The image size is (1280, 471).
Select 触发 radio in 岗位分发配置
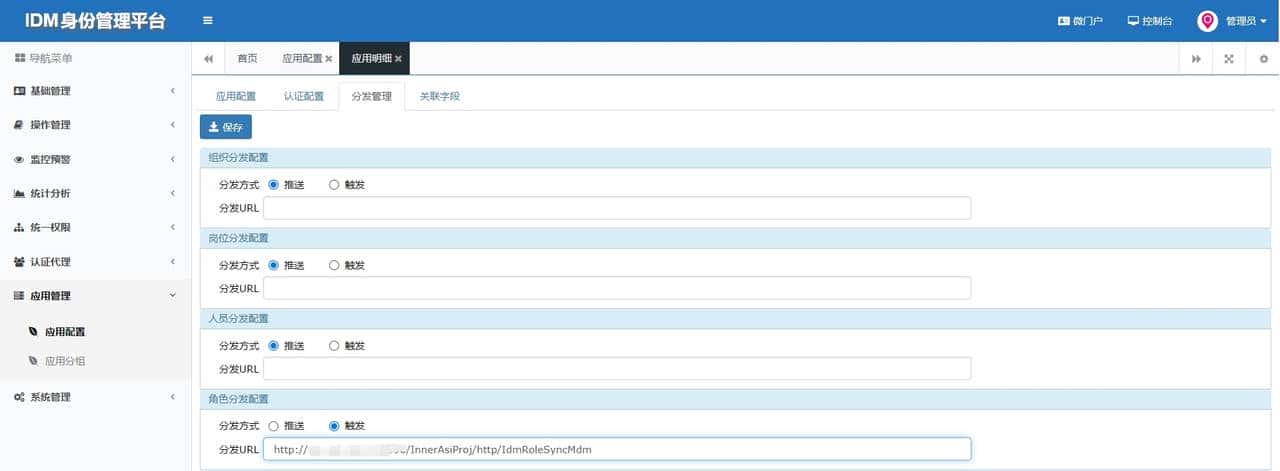pyautogui.click(x=334, y=265)
